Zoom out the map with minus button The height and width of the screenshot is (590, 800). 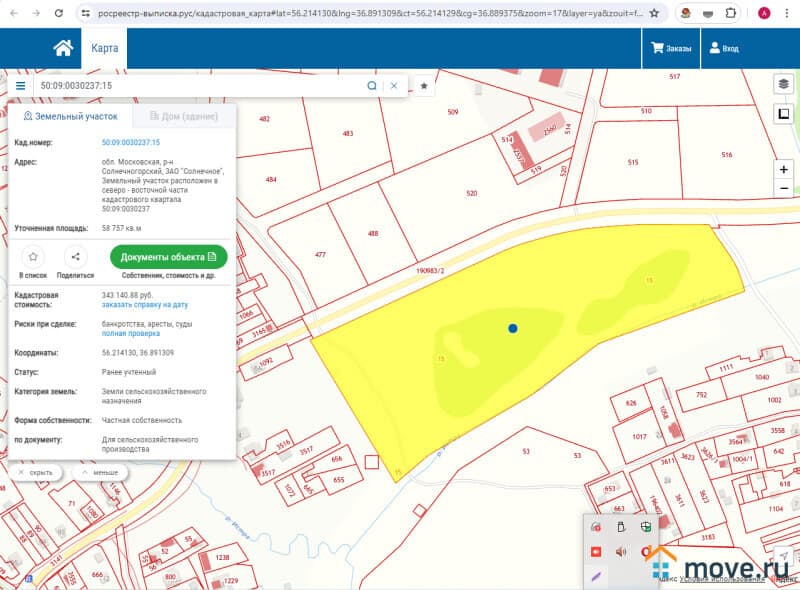click(x=784, y=188)
